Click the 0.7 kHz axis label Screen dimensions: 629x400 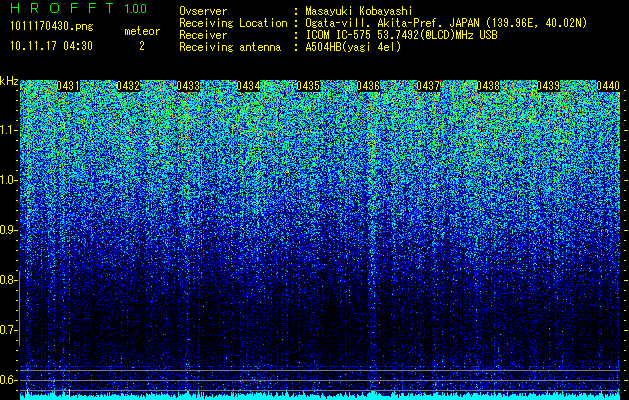coord(8,330)
